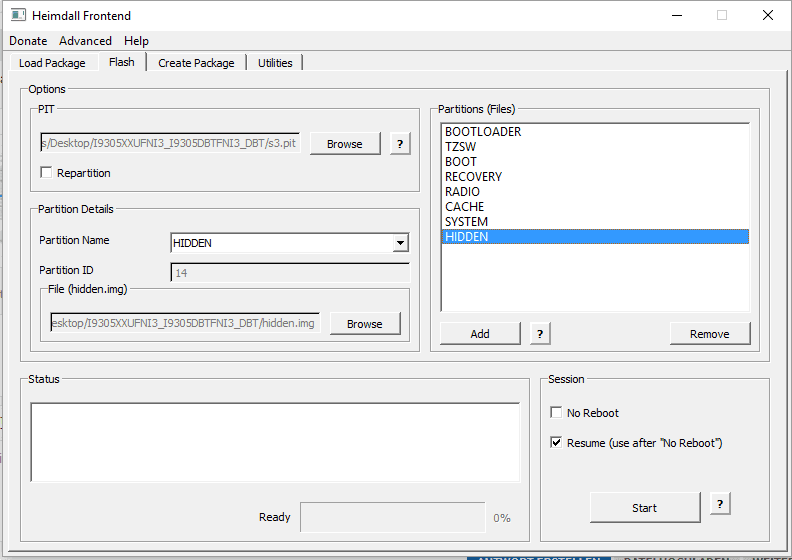Click inside the Status output box
The image size is (792, 560).
click(x=275, y=442)
